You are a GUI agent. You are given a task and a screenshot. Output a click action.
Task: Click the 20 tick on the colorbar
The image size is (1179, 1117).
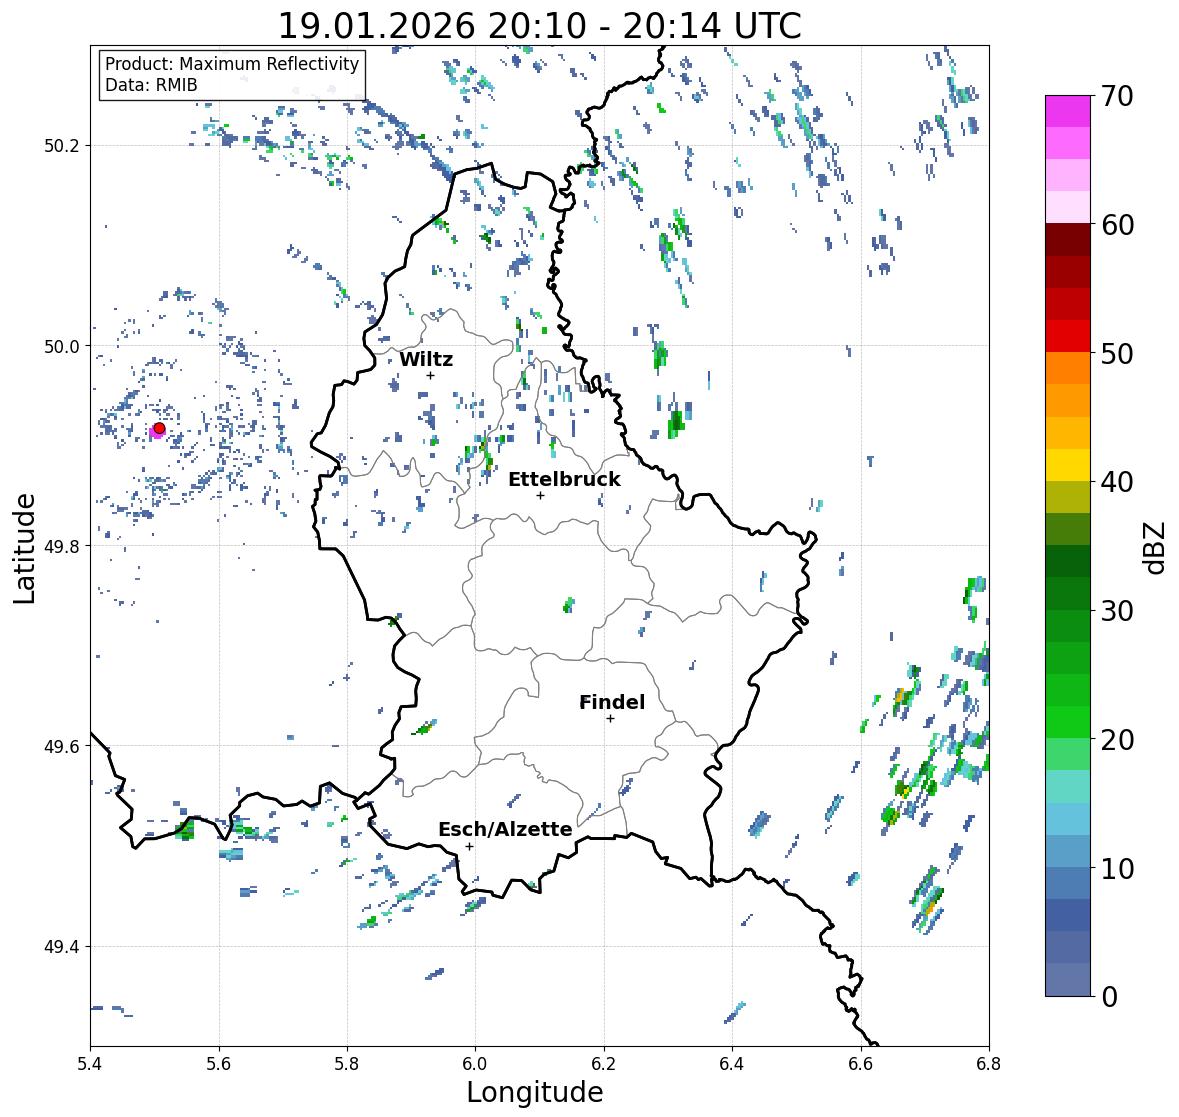click(x=1117, y=740)
